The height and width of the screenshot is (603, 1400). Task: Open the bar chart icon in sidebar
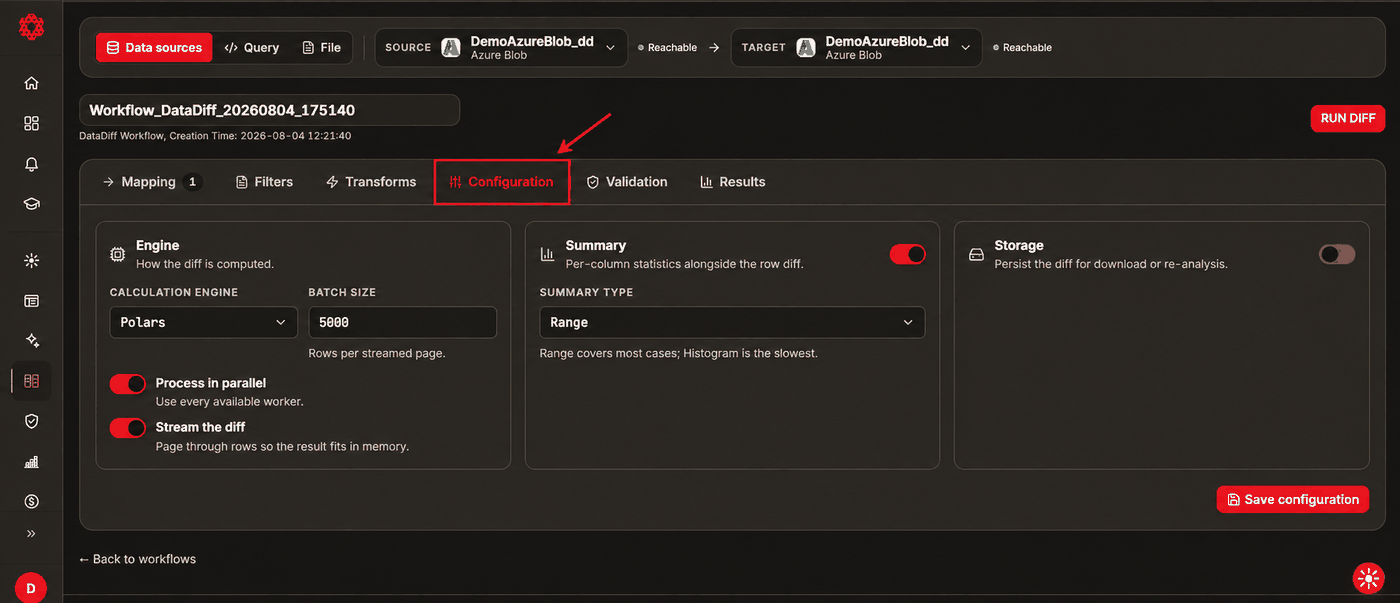click(x=31, y=462)
